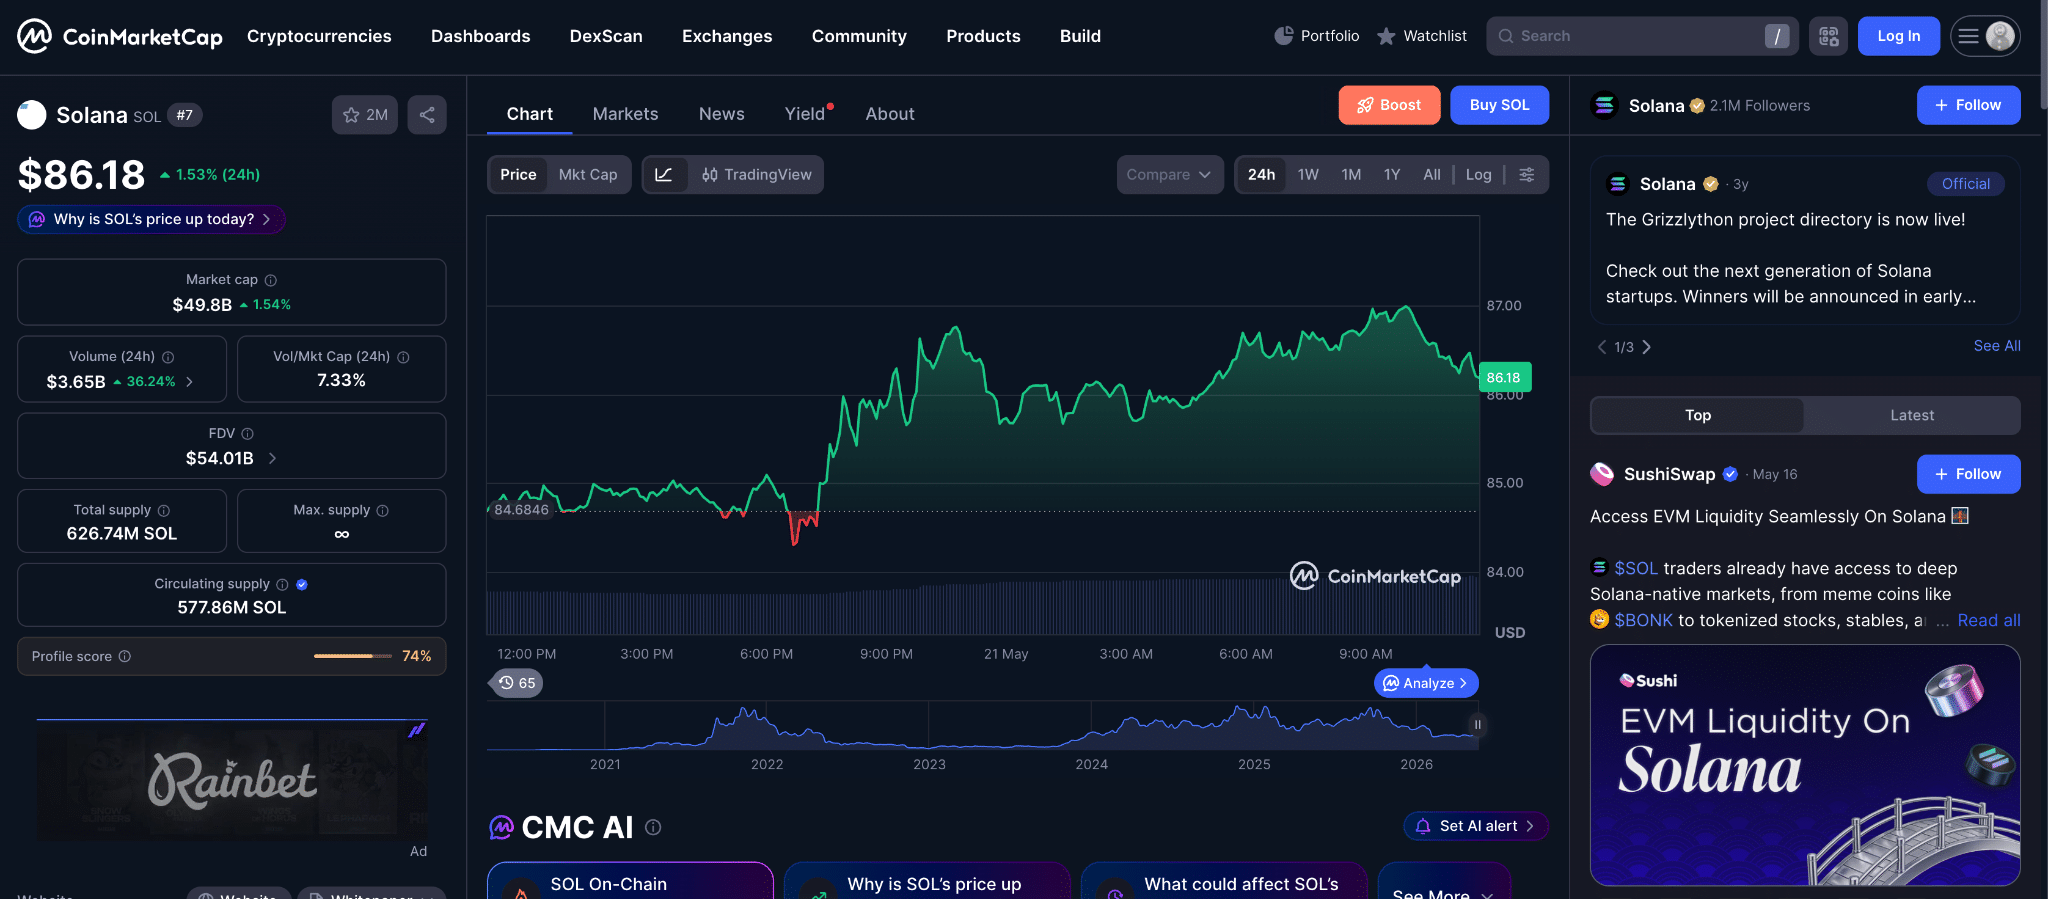Click the Boost button
This screenshot has width=2048, height=899.
tap(1389, 105)
